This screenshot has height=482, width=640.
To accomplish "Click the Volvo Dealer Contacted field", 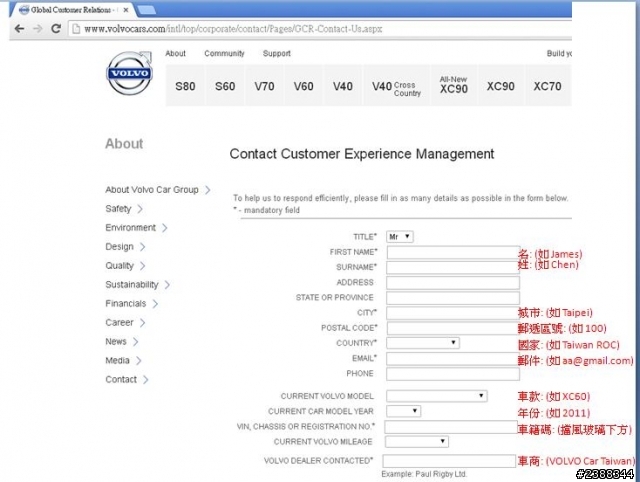I will click(x=449, y=461).
